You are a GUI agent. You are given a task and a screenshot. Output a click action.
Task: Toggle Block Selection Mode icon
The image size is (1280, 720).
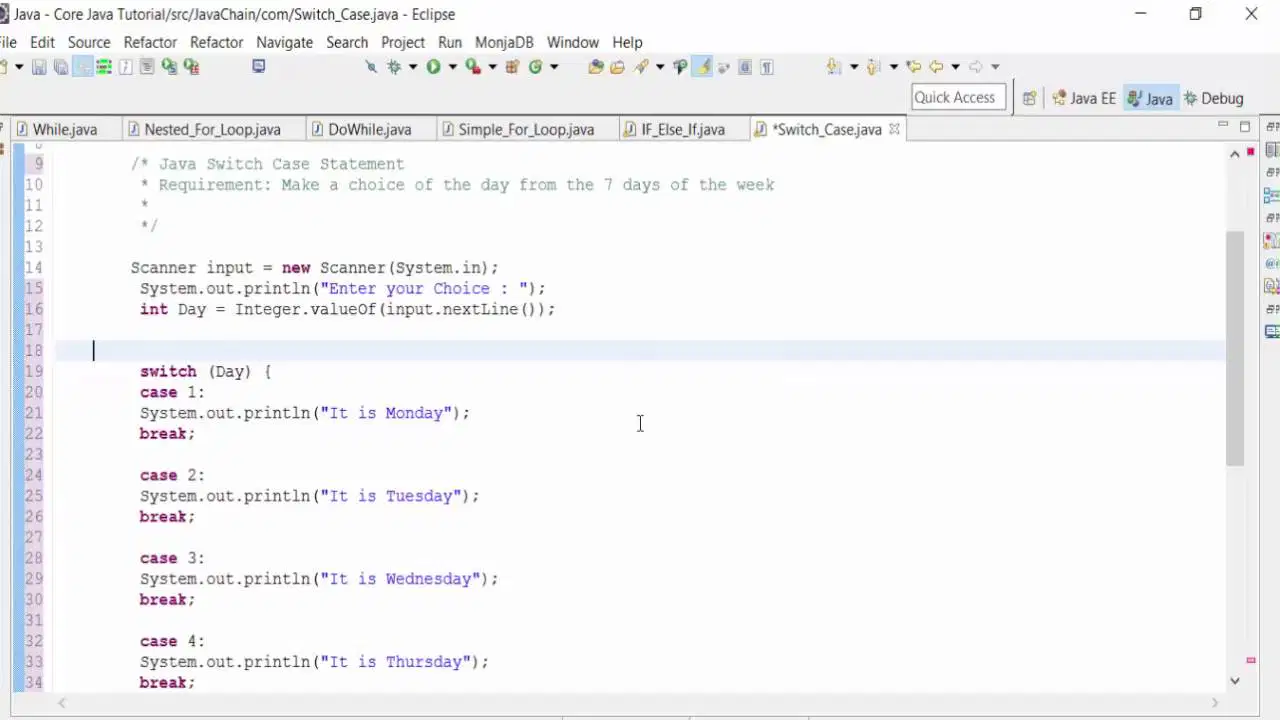(x=745, y=67)
